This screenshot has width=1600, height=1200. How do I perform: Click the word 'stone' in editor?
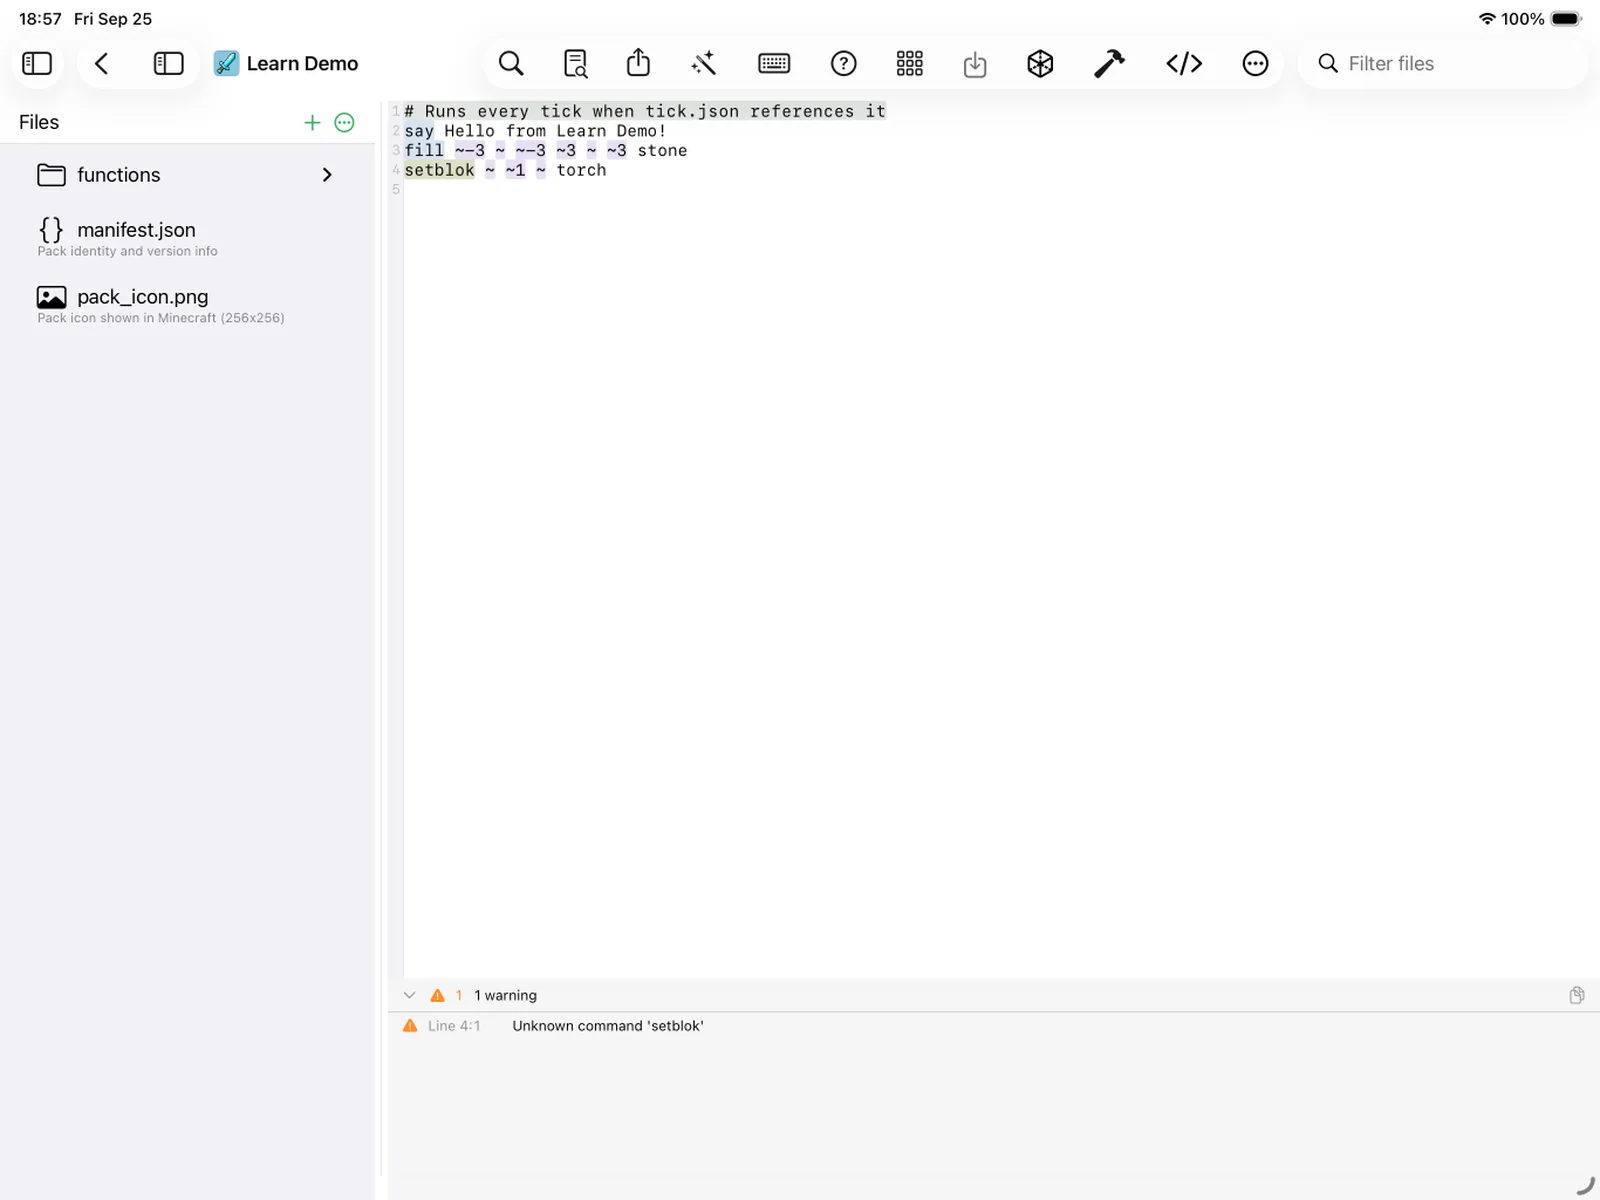[662, 150]
